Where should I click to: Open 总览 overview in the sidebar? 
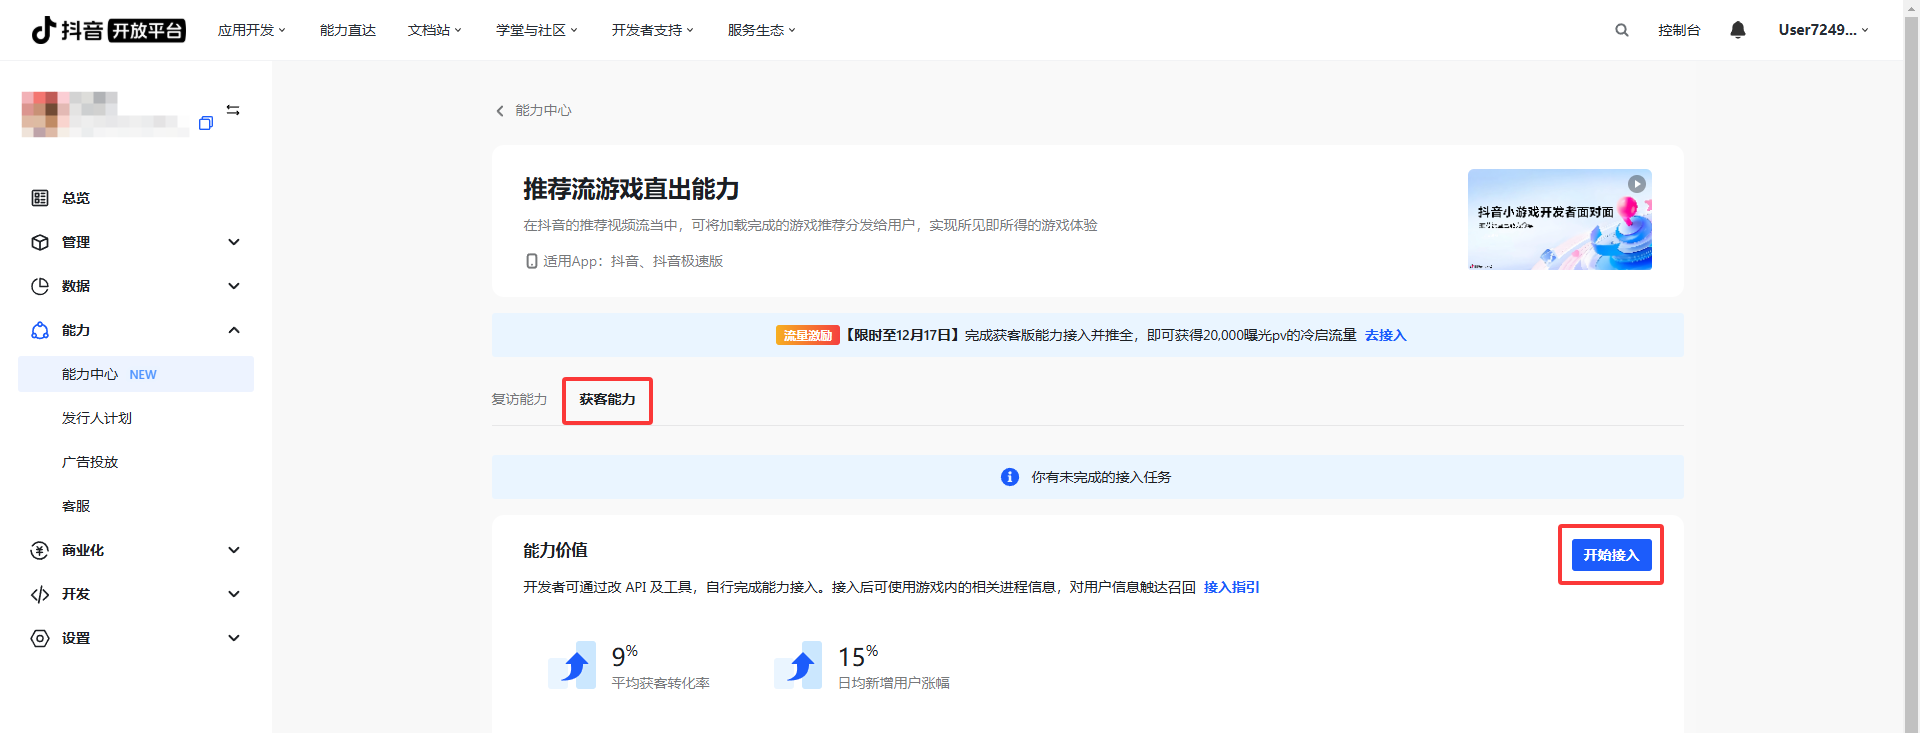[76, 198]
